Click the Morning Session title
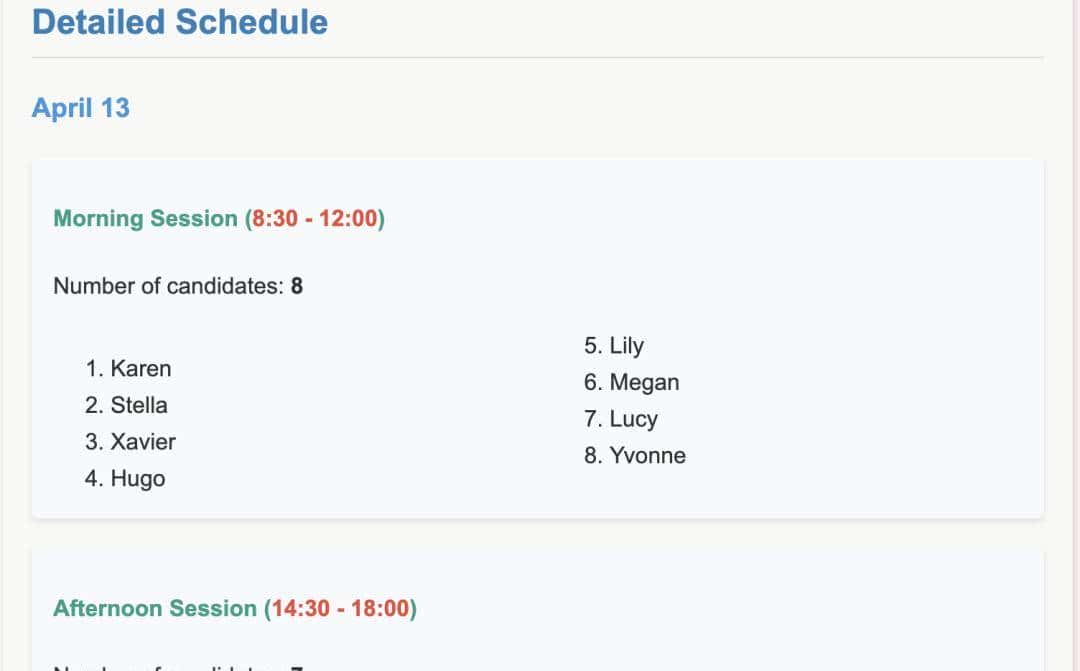1080x671 pixels. tap(145, 218)
